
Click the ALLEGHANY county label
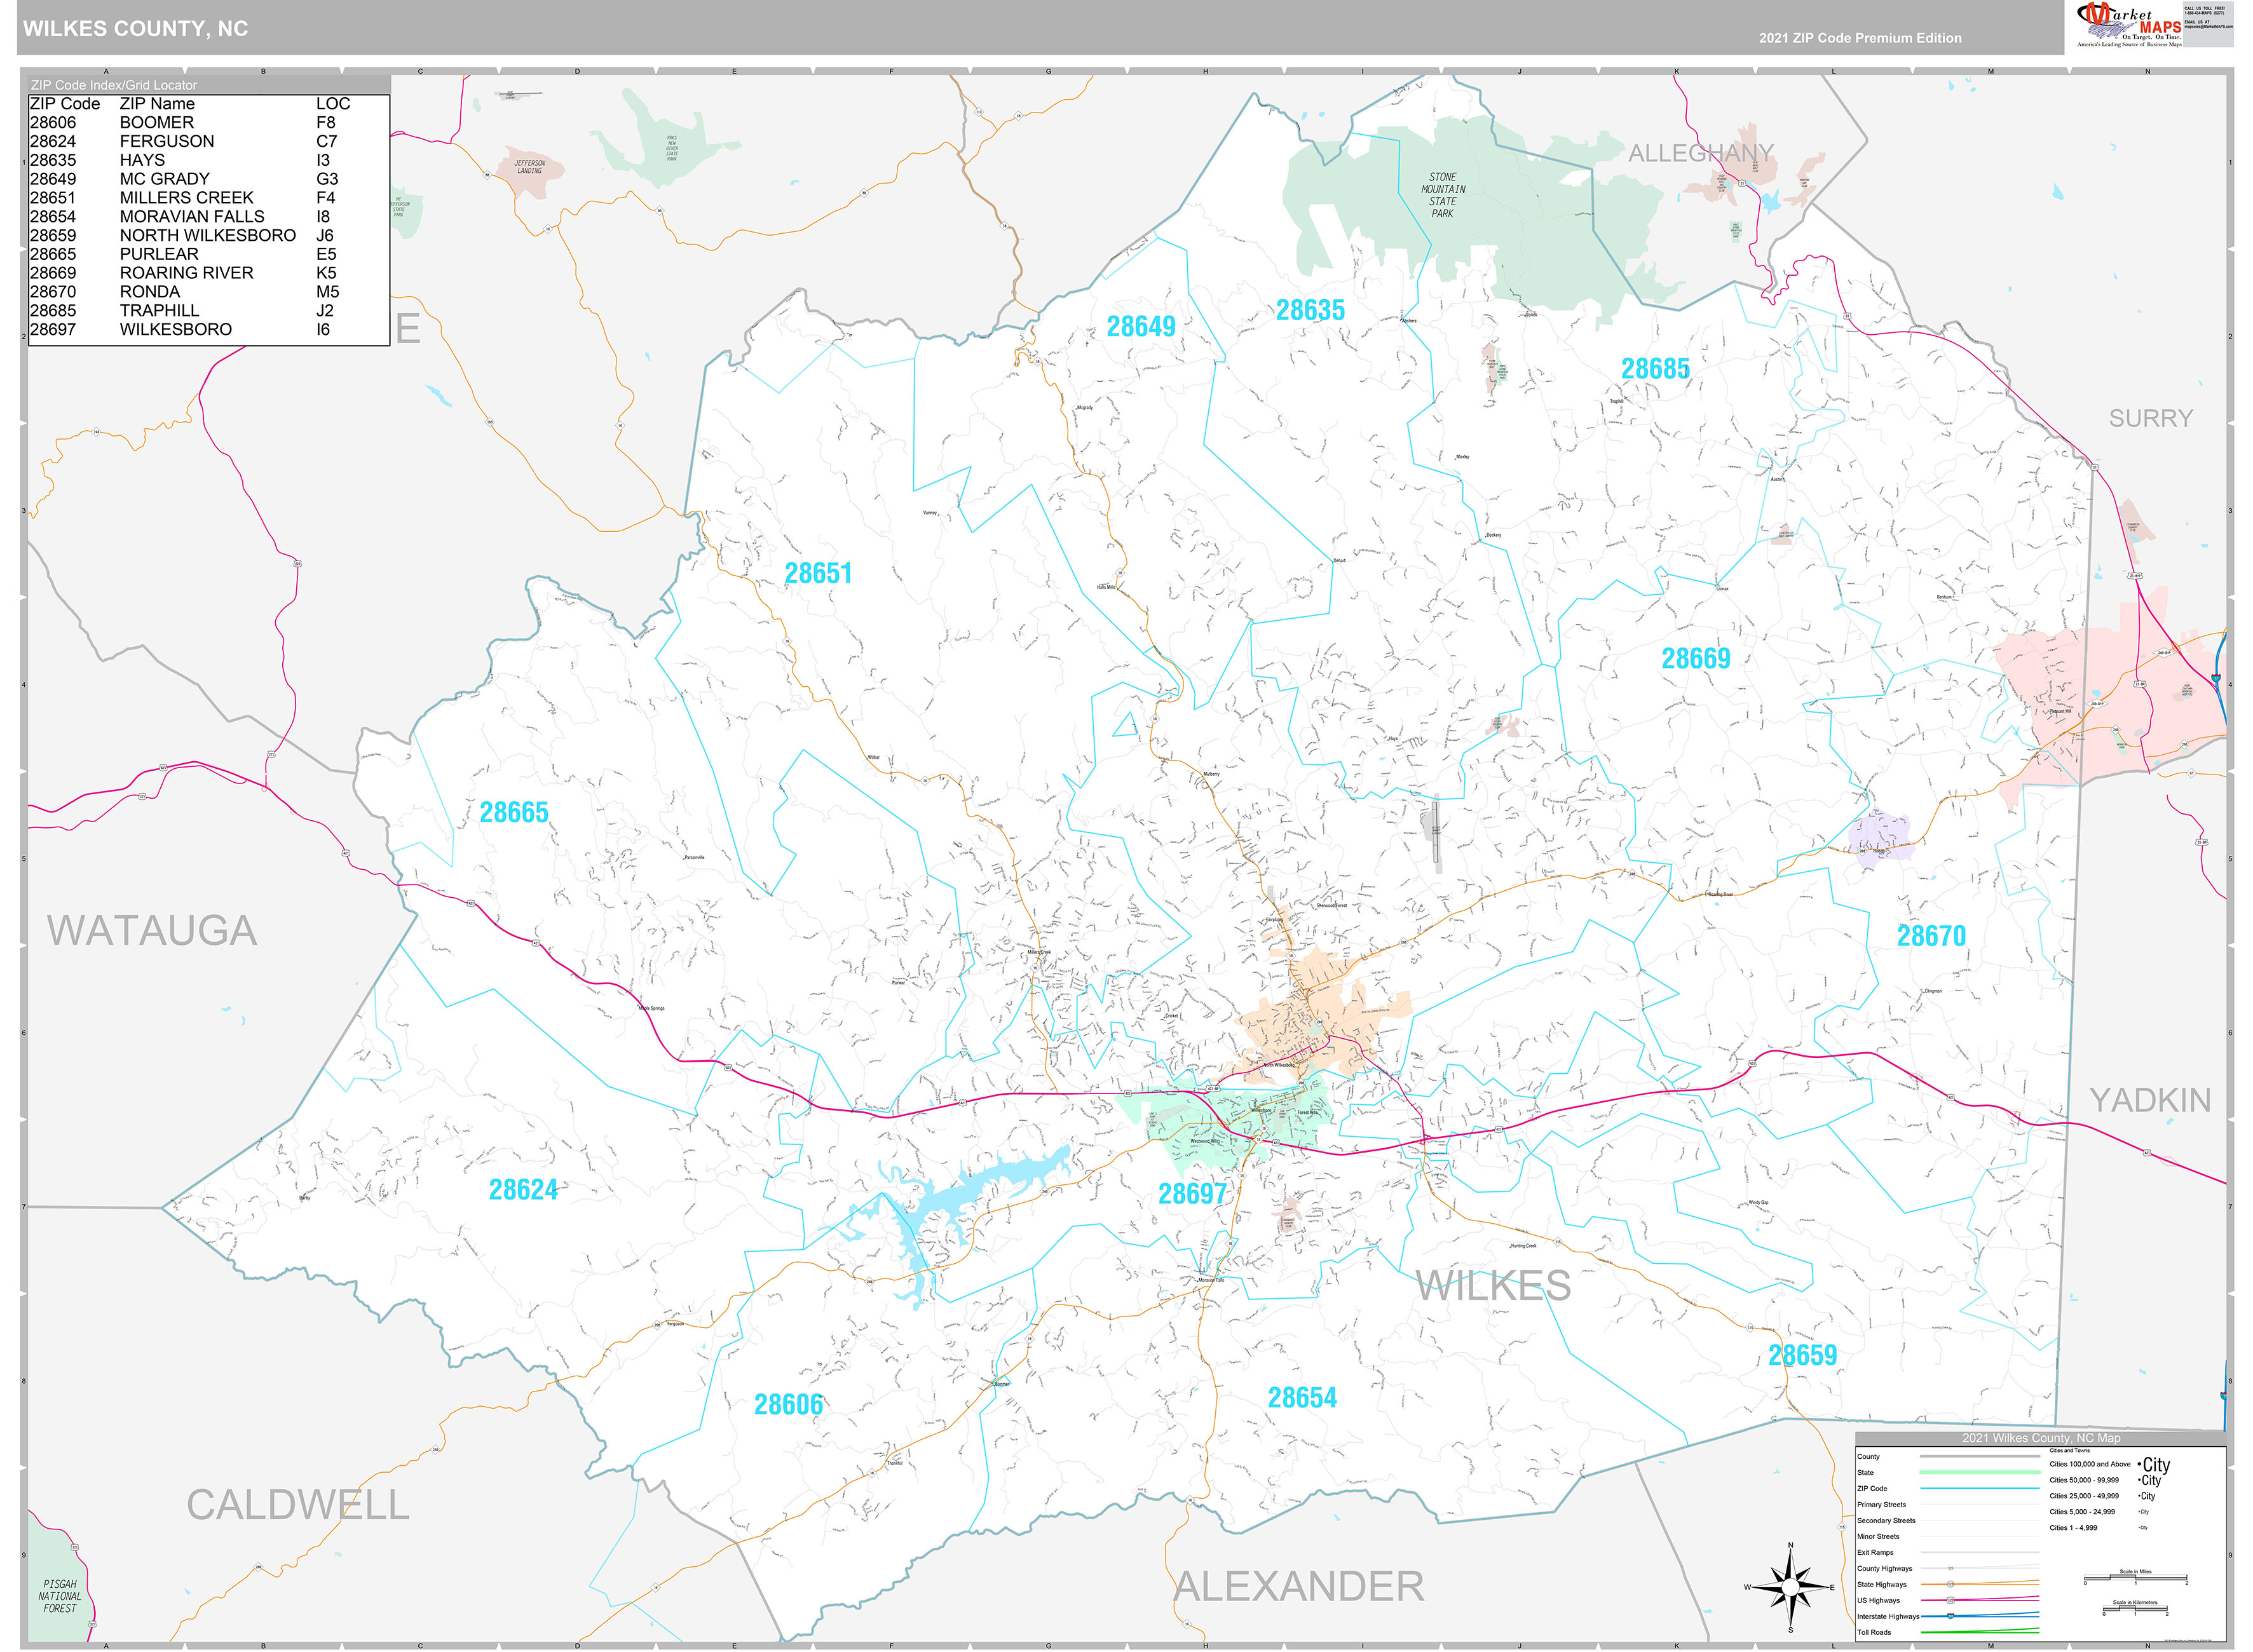[1701, 153]
